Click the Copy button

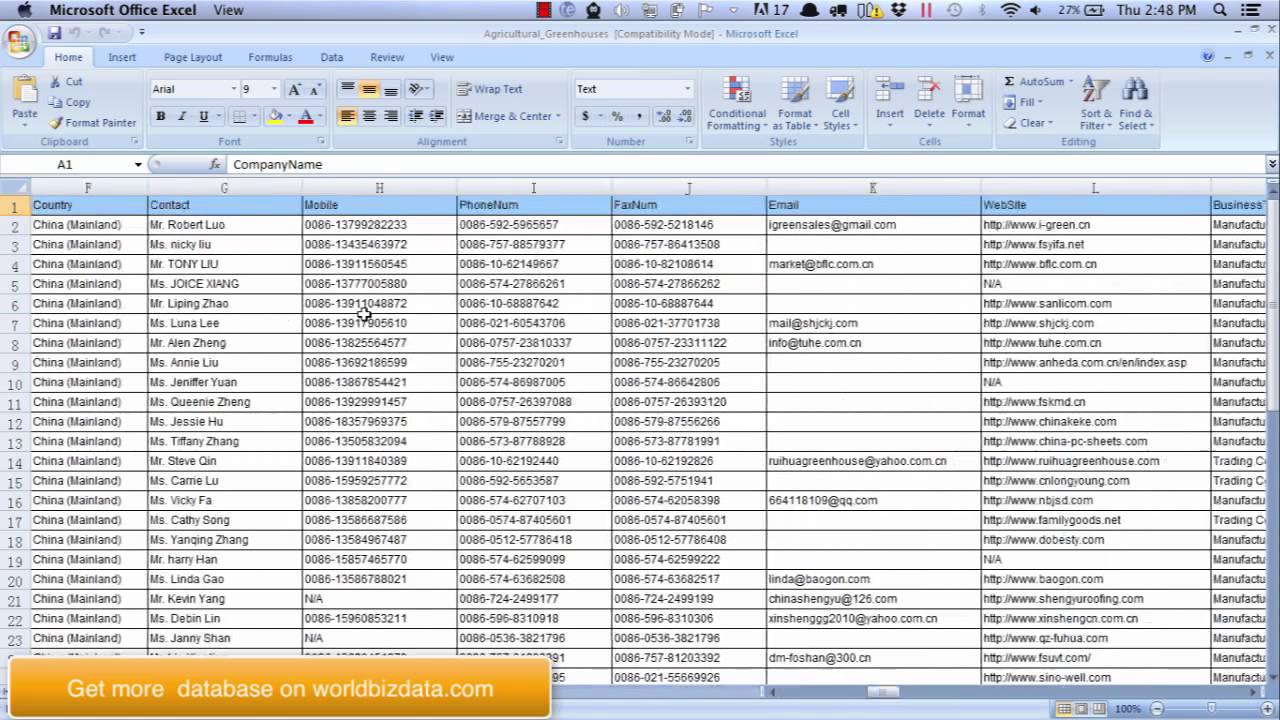pyautogui.click(x=69, y=102)
